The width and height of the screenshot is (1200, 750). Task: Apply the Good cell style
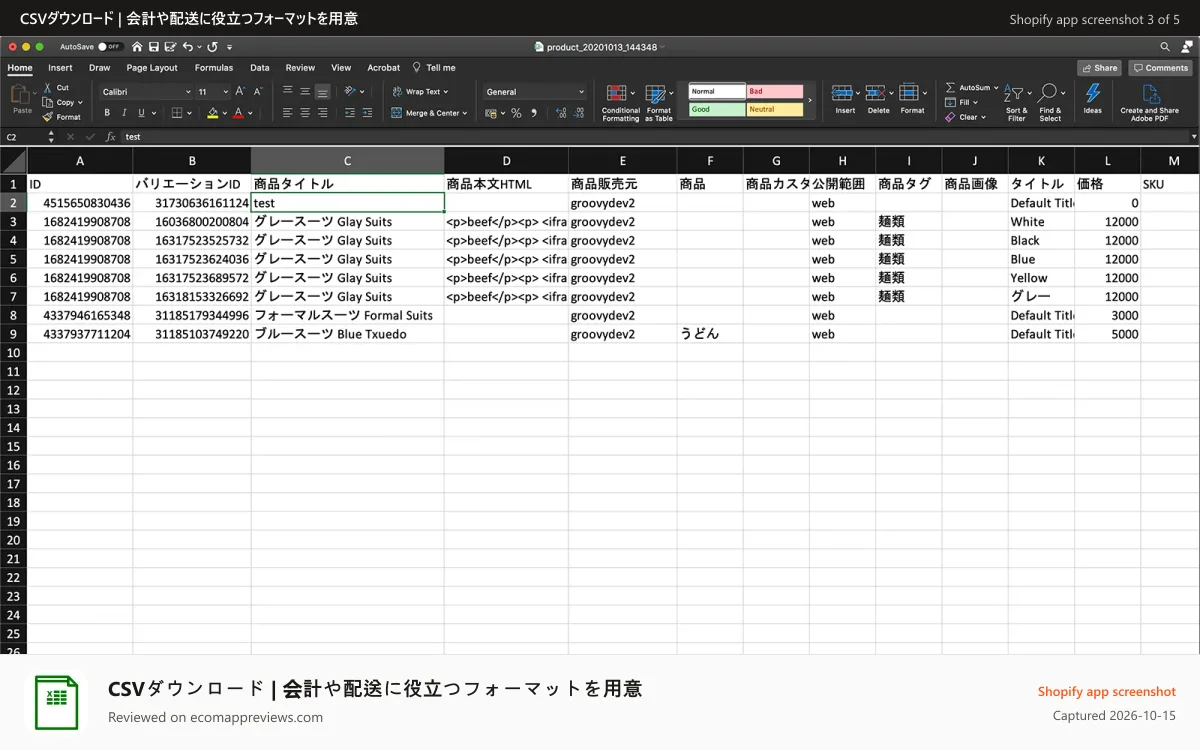[717, 109]
